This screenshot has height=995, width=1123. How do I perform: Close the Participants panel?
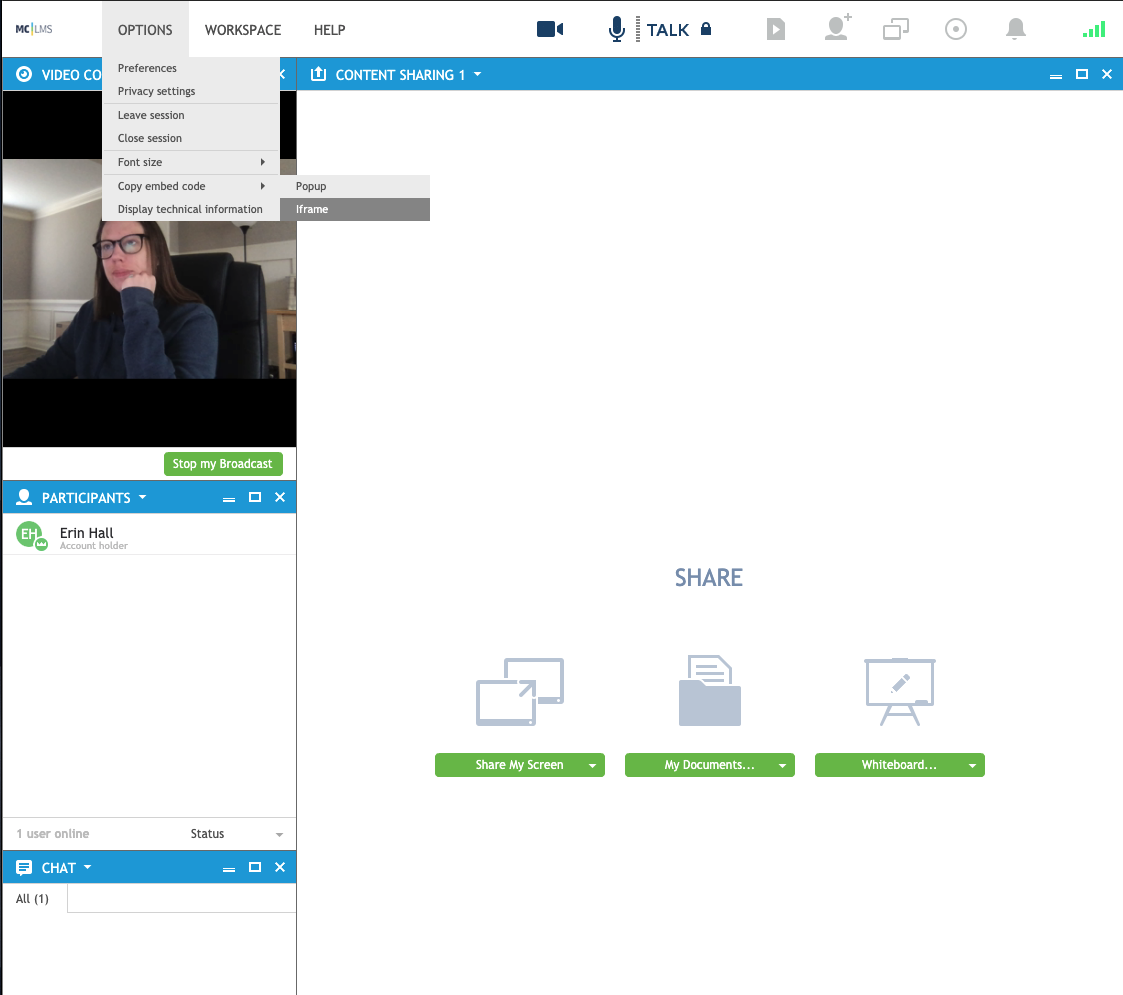point(280,497)
